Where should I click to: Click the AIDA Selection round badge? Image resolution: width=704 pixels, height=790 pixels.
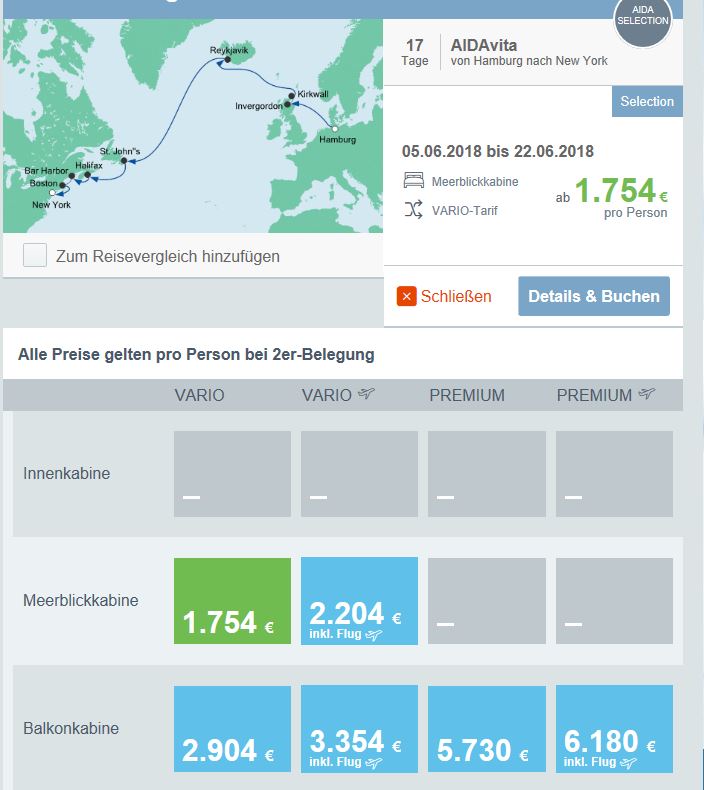[642, 20]
